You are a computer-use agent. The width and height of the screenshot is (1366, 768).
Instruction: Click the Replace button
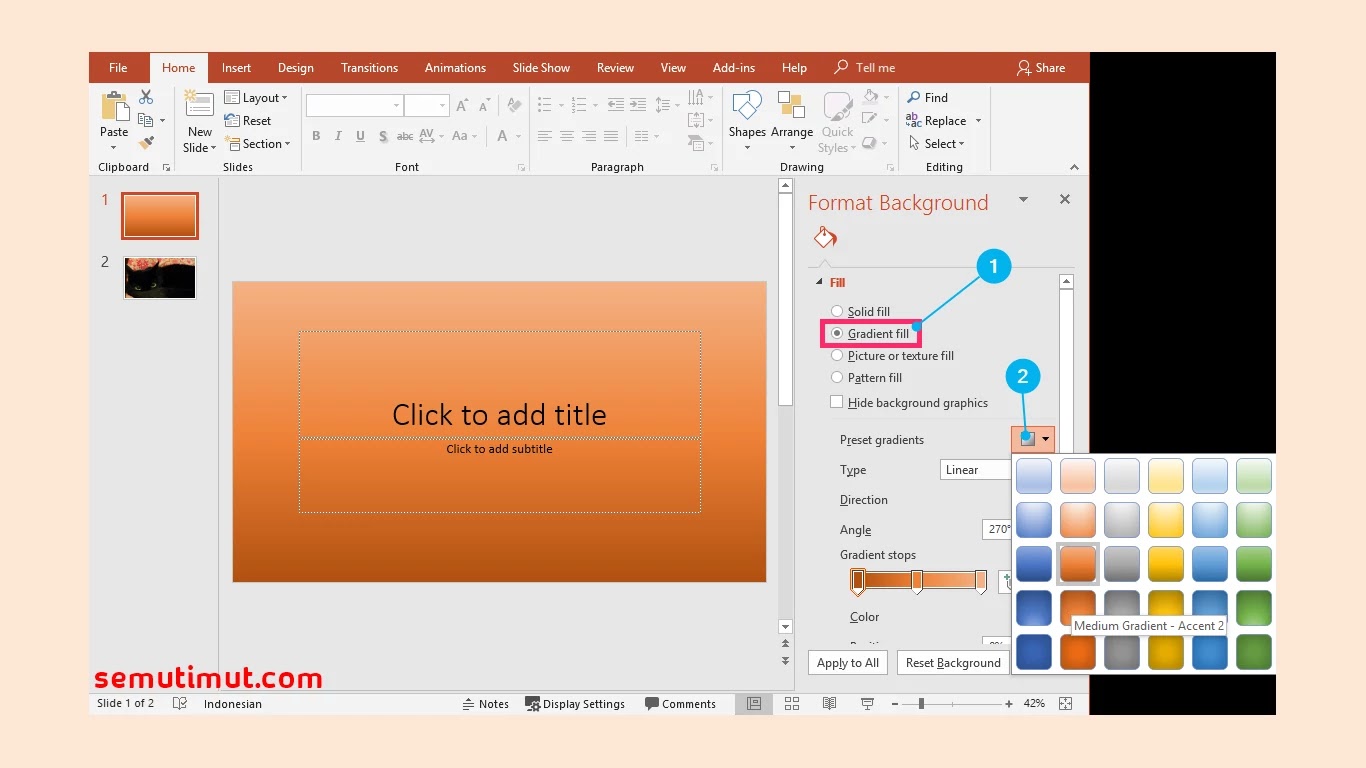coord(944,121)
